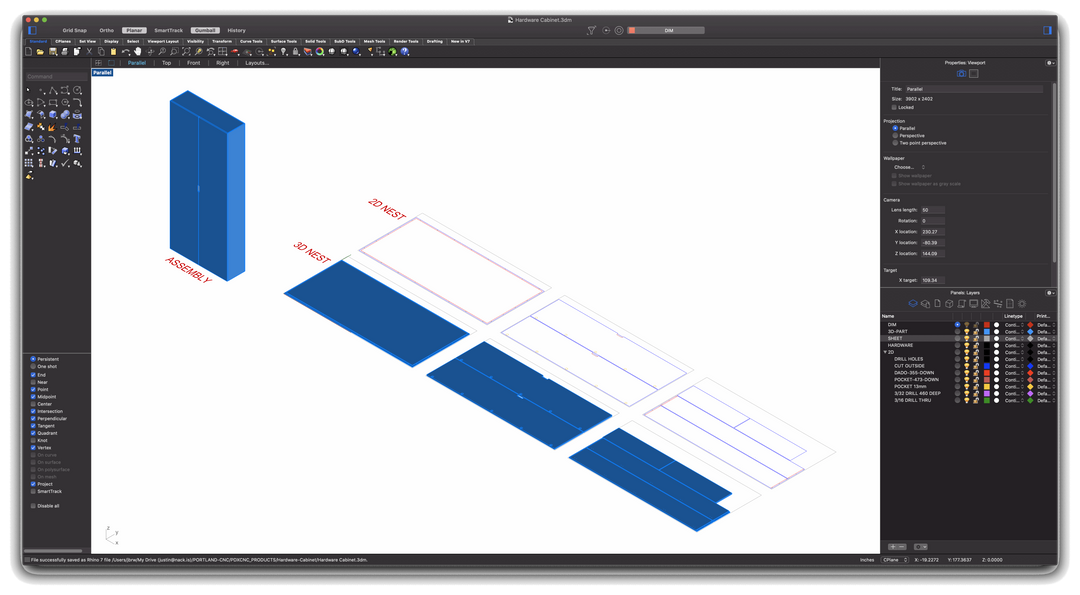Open the Curve Tools toolbar tab
Viewport: 1080px width, 595px height.
pos(251,41)
